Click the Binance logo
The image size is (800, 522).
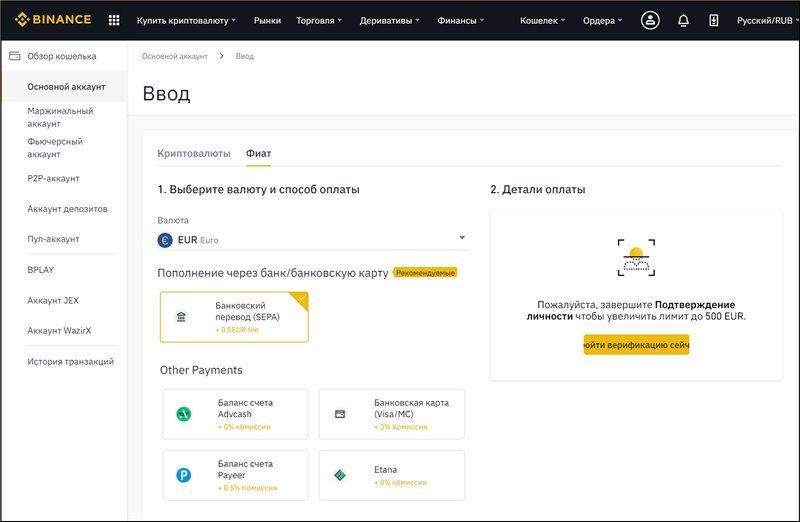[53, 20]
